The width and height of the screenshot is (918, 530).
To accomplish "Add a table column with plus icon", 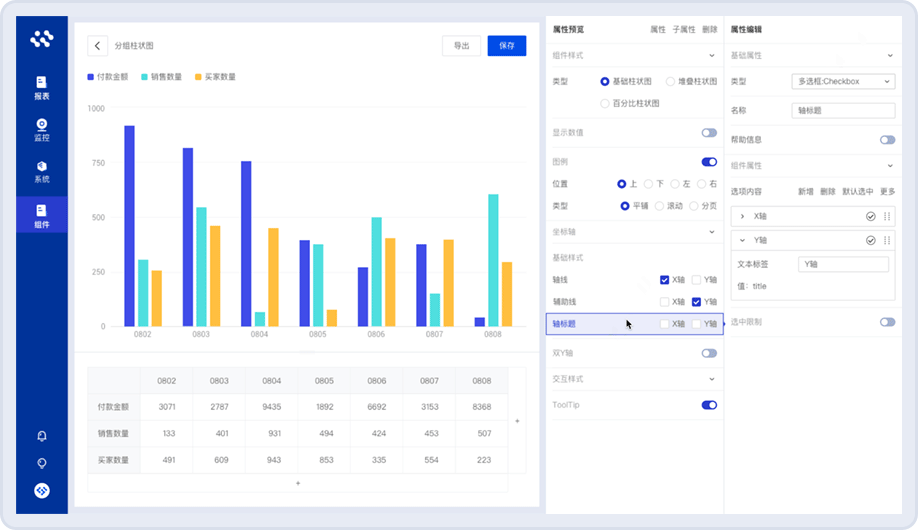I will (517, 420).
